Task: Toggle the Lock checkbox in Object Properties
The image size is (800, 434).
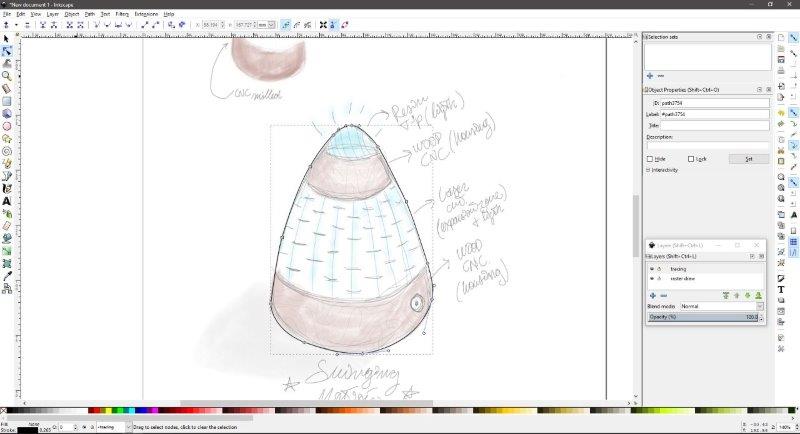Action: 691,159
